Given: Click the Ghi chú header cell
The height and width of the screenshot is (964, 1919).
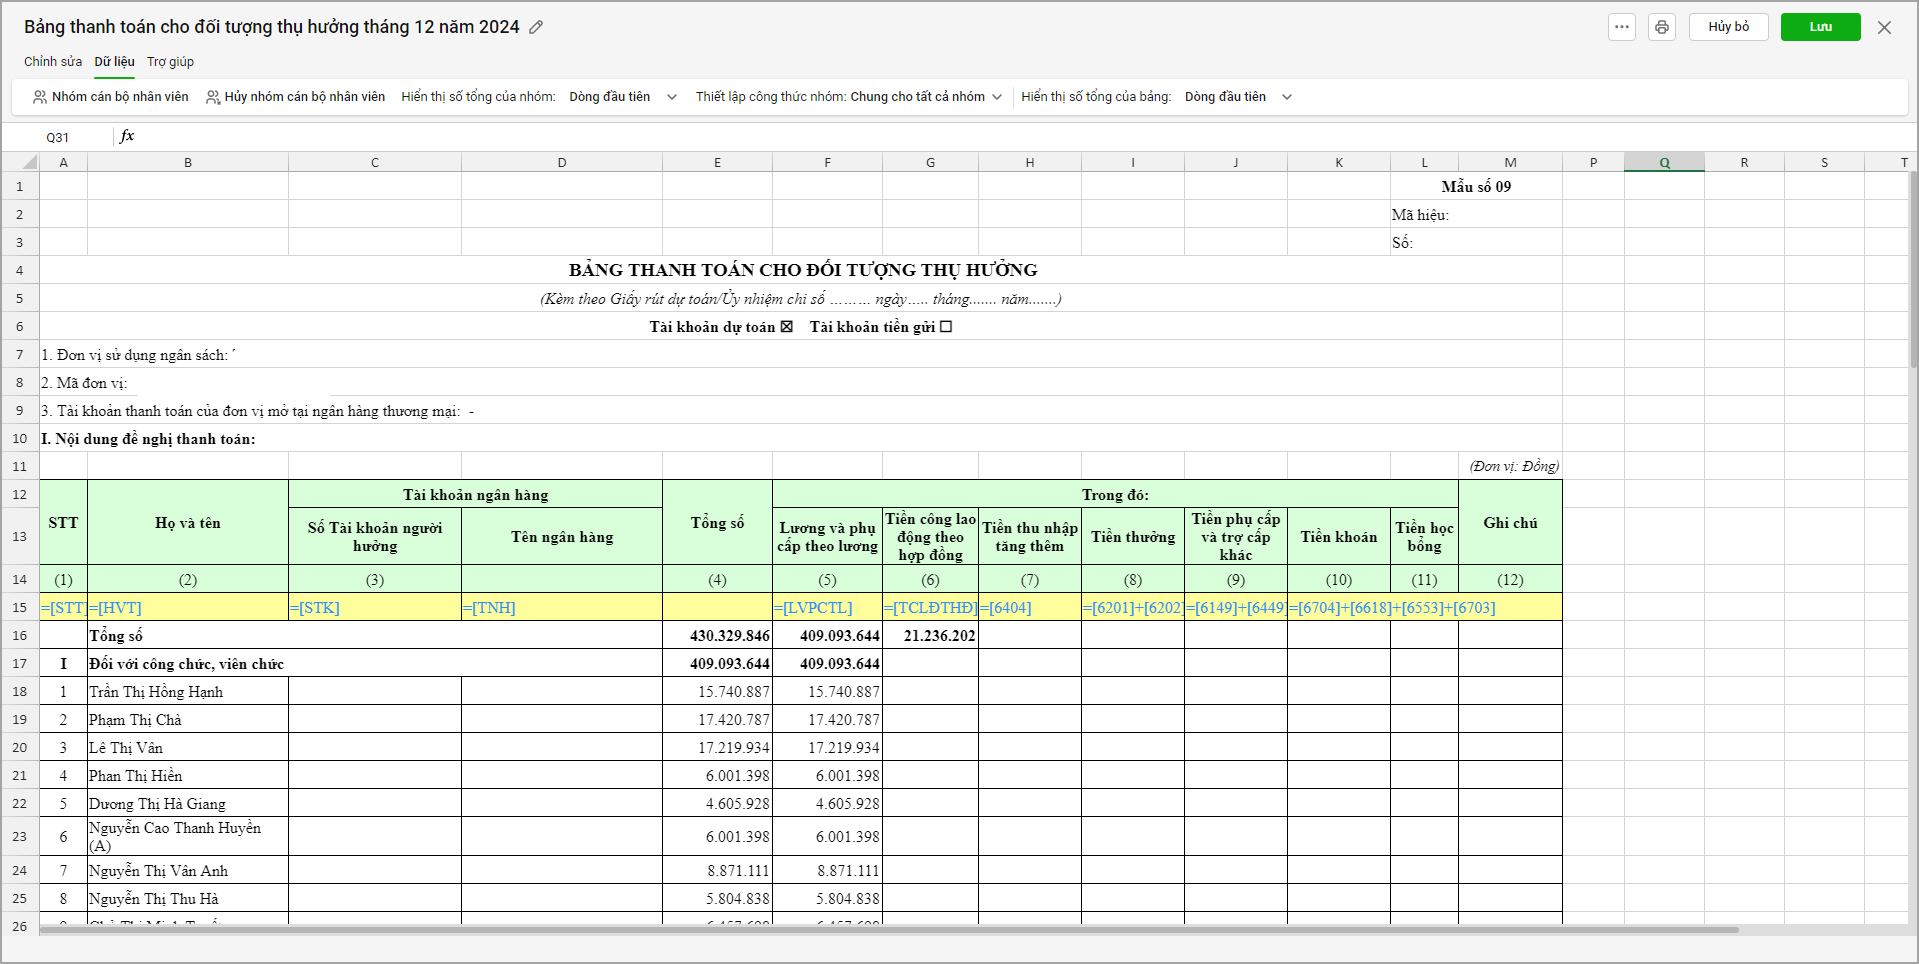Looking at the screenshot, I should click(1510, 523).
